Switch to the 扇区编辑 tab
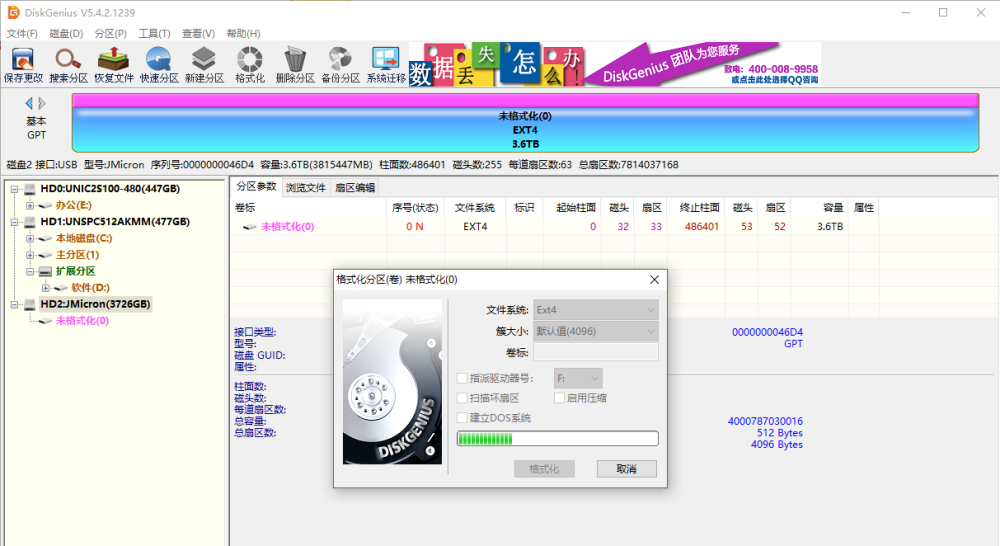The image size is (1000, 546). [355, 188]
